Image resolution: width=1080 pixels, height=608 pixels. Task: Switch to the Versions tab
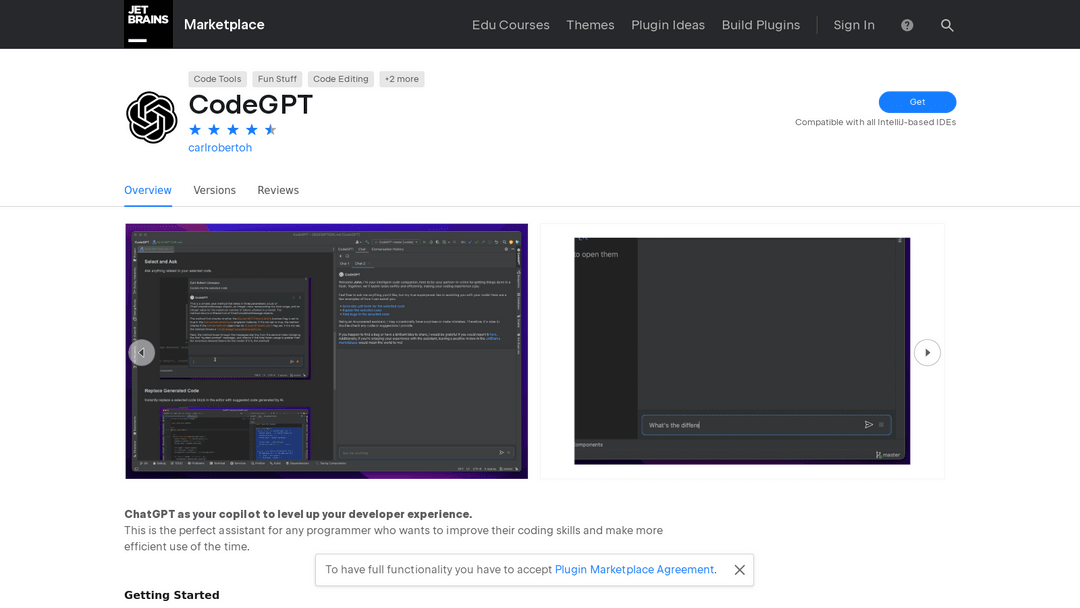pos(214,190)
